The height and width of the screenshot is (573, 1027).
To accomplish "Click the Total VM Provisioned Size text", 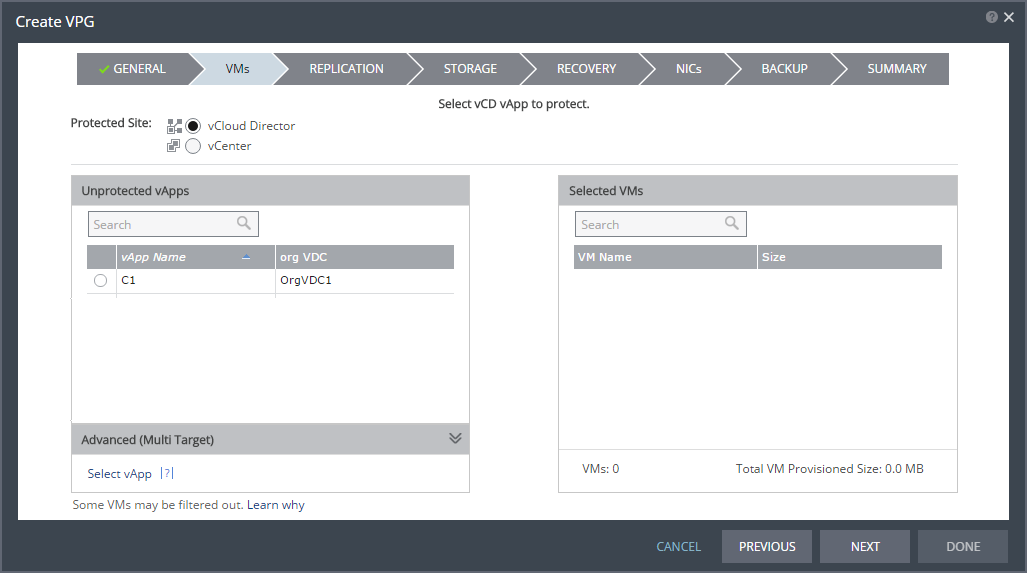I will click(x=829, y=469).
